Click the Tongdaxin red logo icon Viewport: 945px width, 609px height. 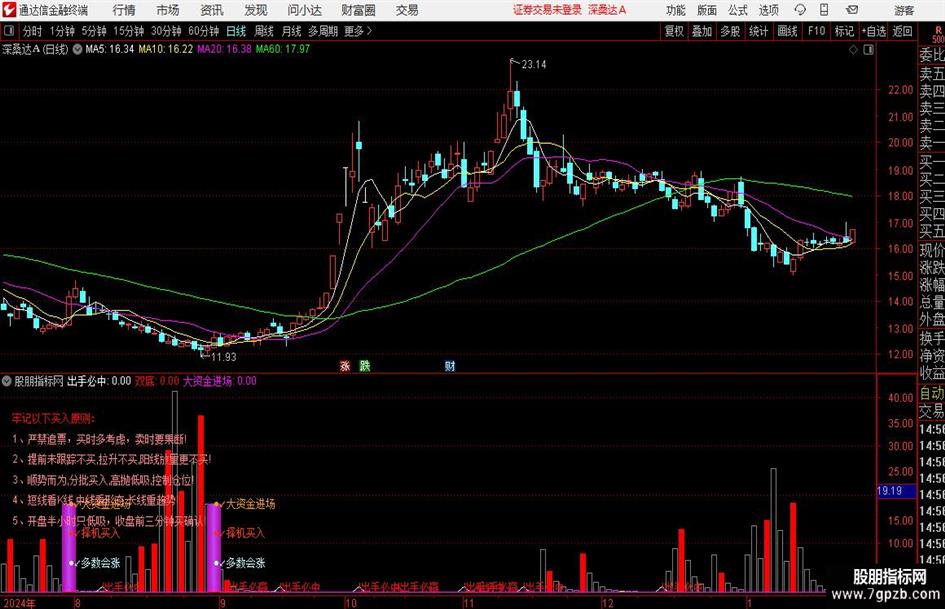[8, 10]
